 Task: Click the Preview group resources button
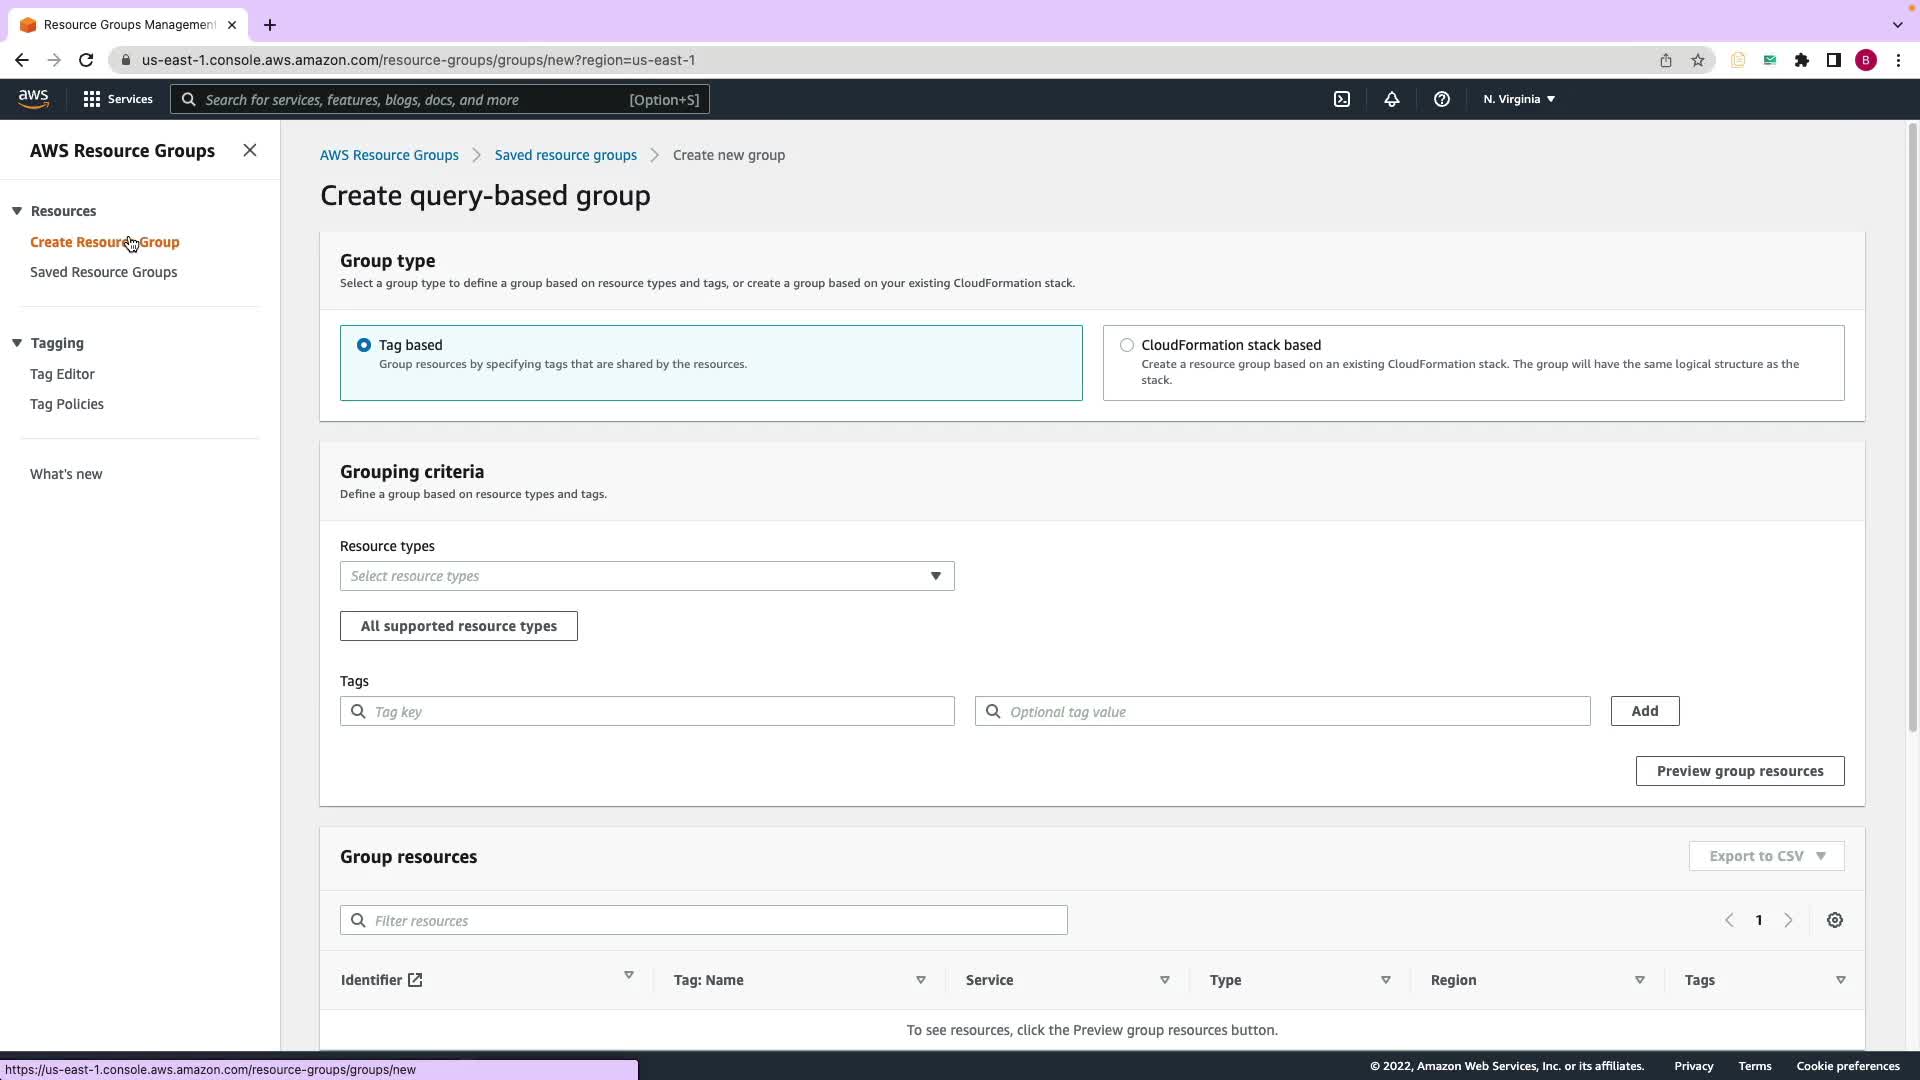click(1739, 771)
